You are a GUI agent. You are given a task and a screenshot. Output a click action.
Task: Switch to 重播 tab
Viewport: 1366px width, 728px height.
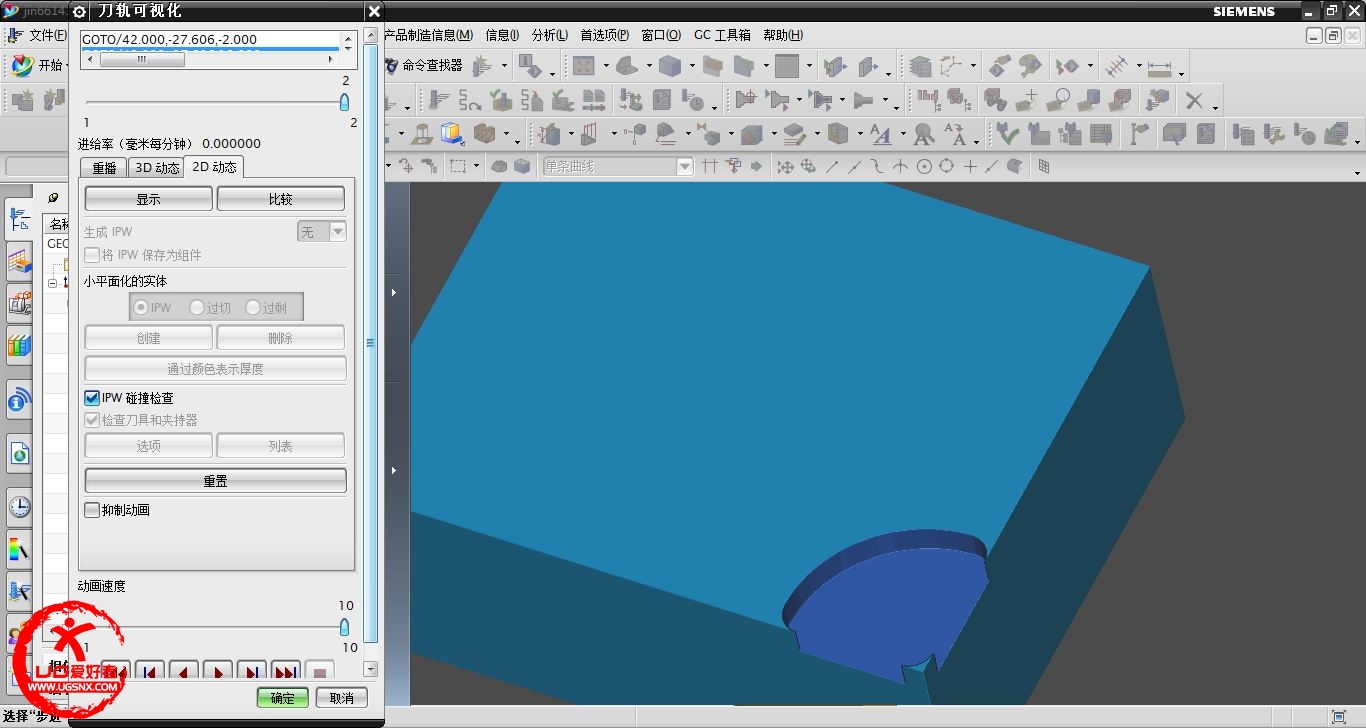click(x=104, y=168)
